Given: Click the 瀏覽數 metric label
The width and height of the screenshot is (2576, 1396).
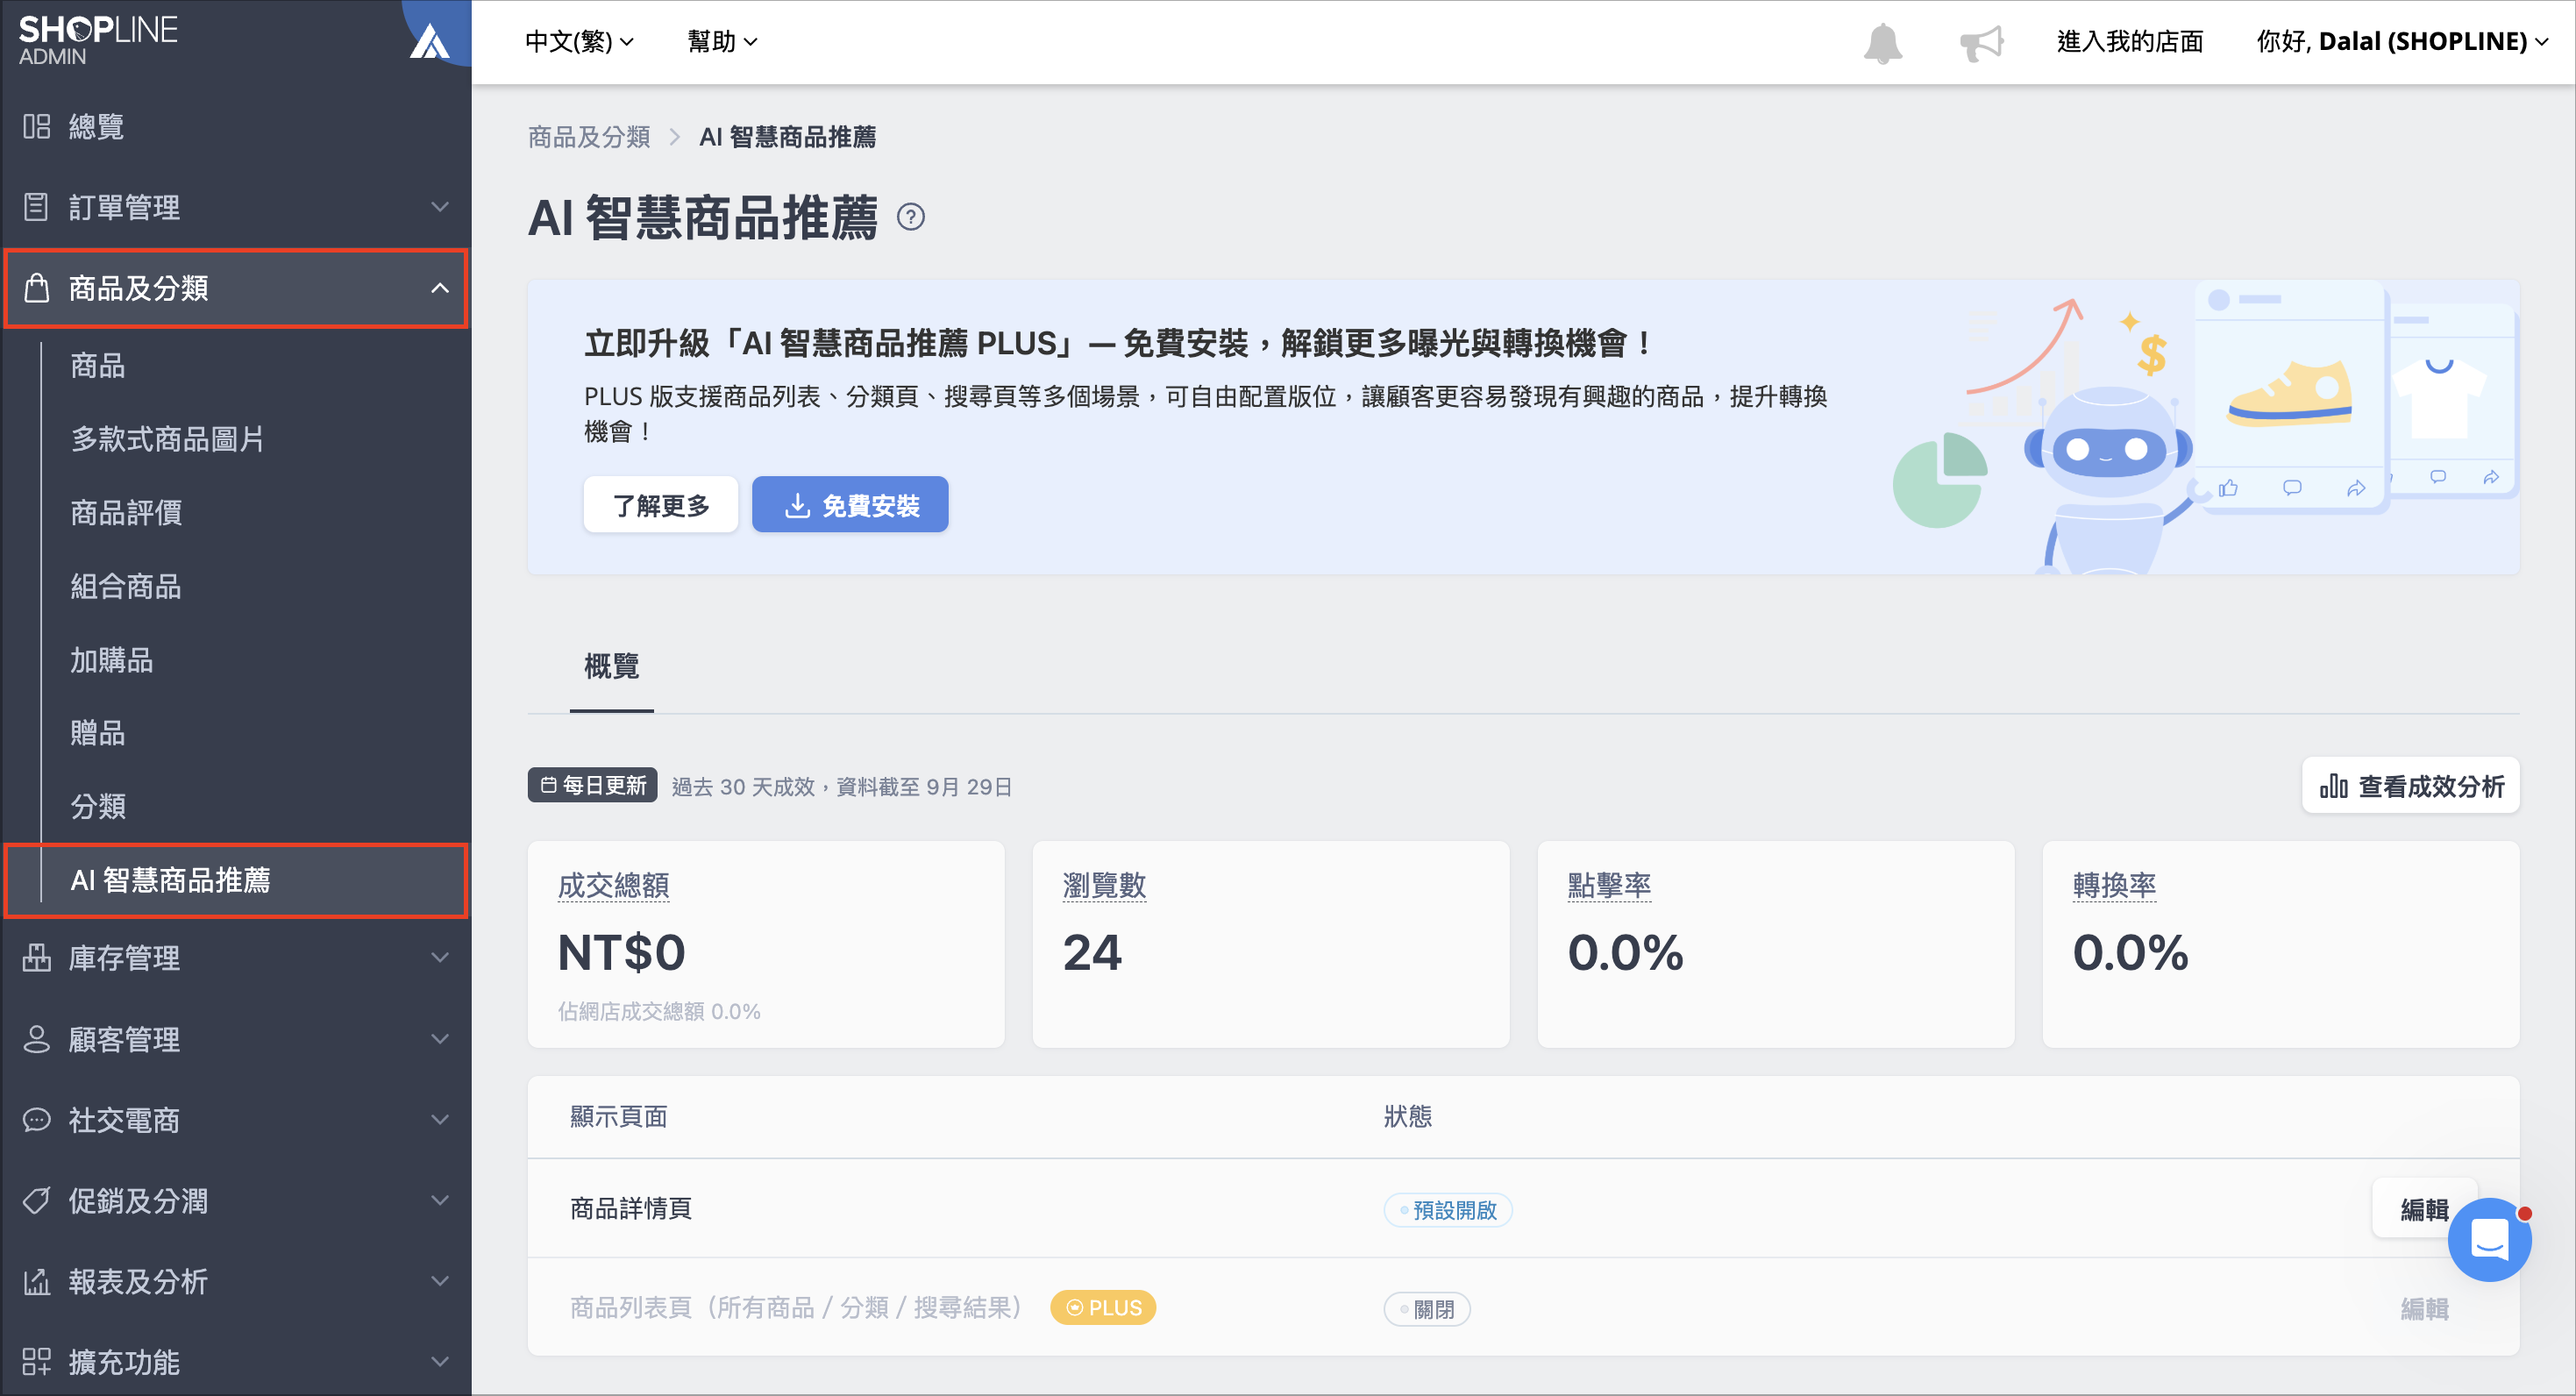Looking at the screenshot, I should [x=1104, y=886].
